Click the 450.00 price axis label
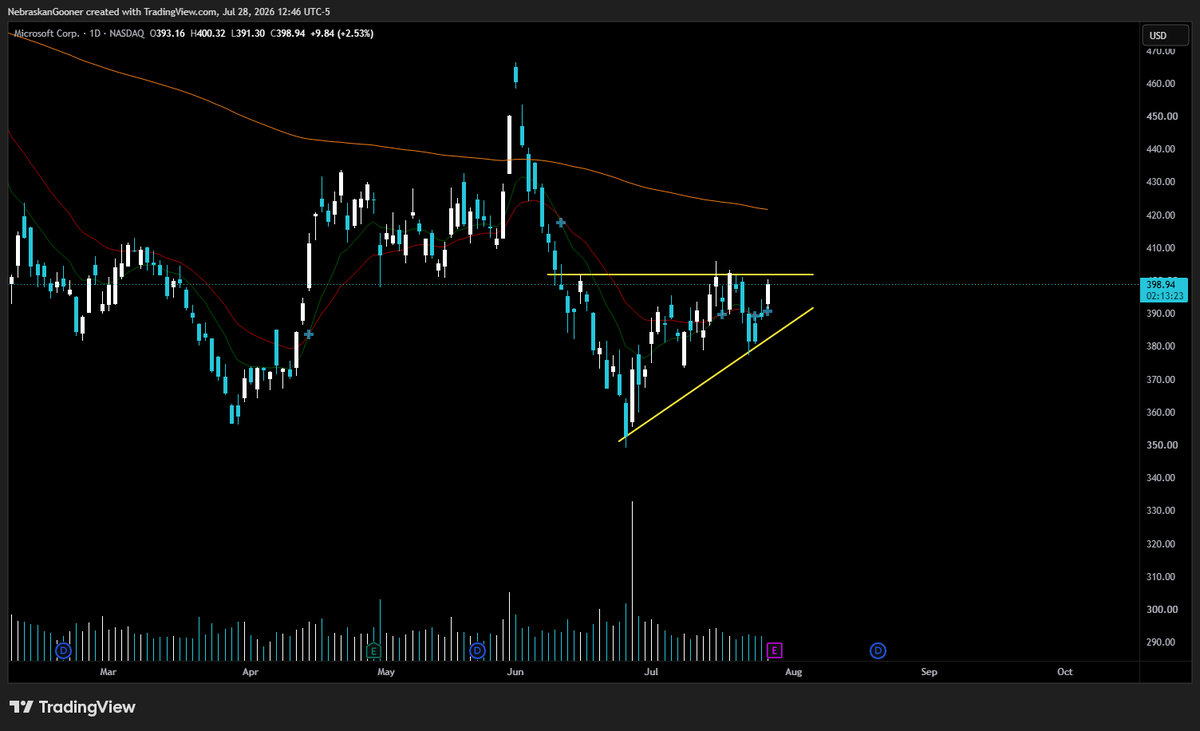 (x=1160, y=117)
